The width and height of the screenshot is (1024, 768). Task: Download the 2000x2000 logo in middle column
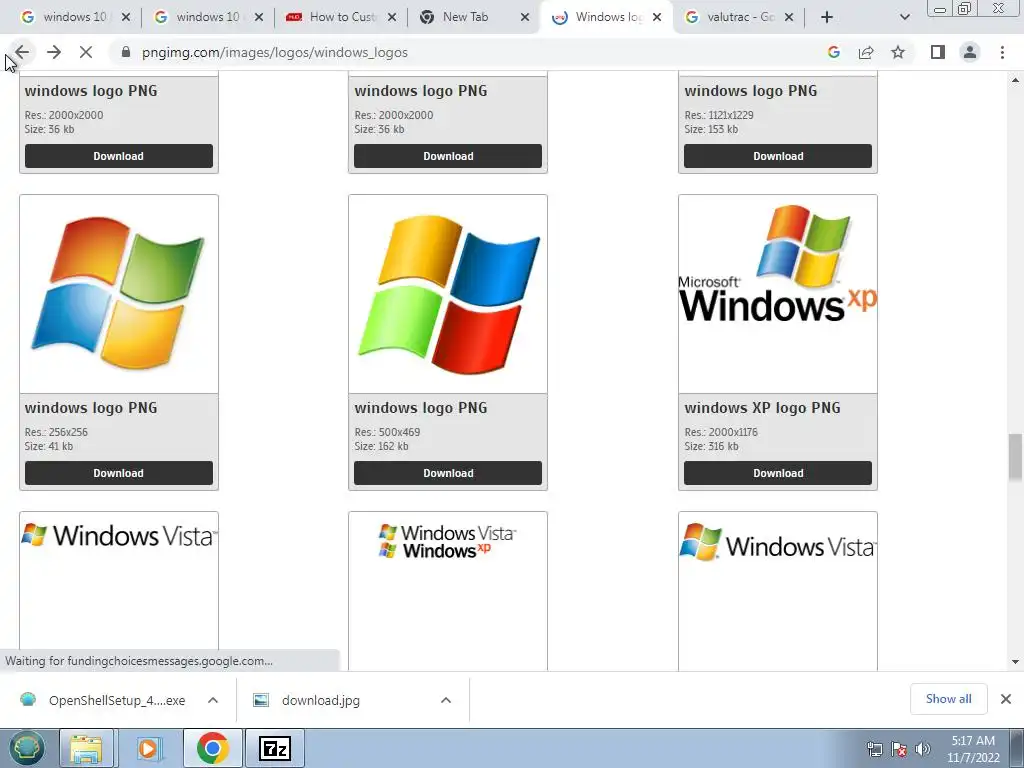(448, 156)
